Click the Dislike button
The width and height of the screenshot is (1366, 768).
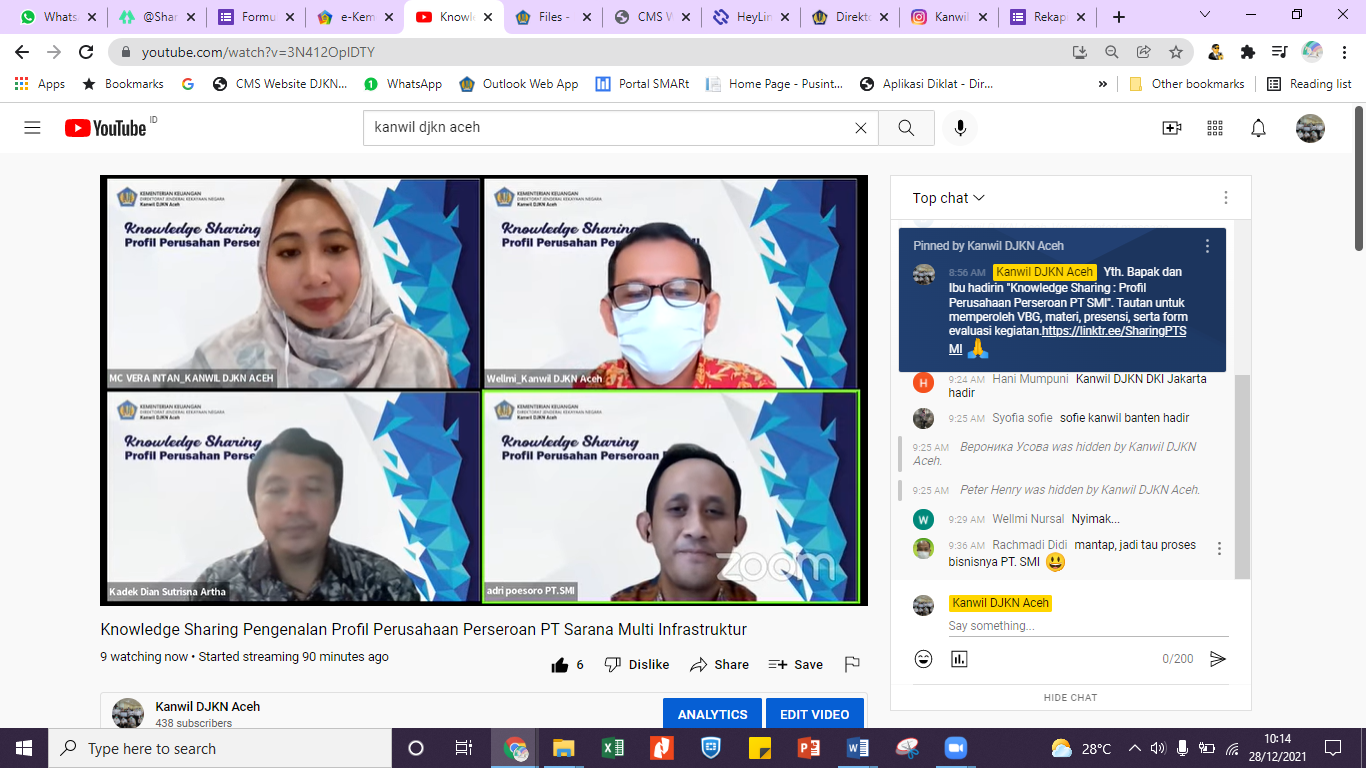point(637,664)
